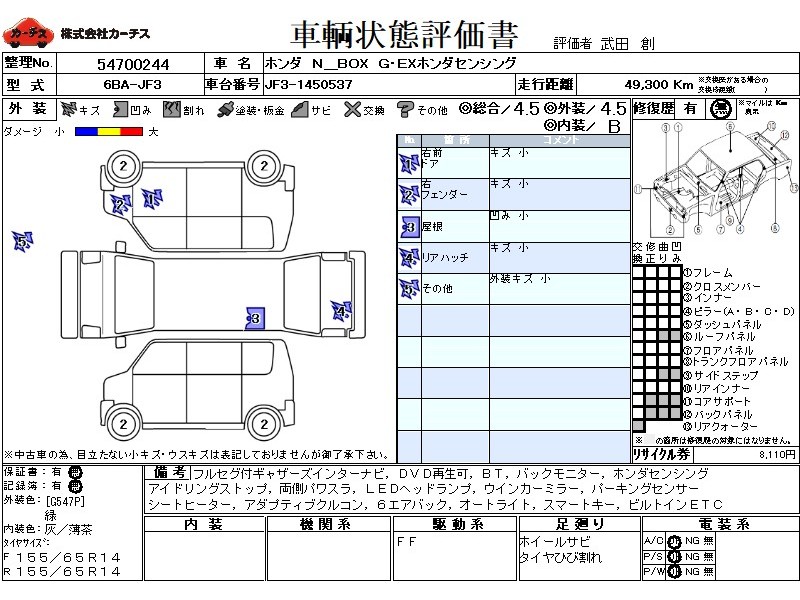The image size is (800, 600).
Task: Select the 凹み dent legend icon
Action: 120,109
